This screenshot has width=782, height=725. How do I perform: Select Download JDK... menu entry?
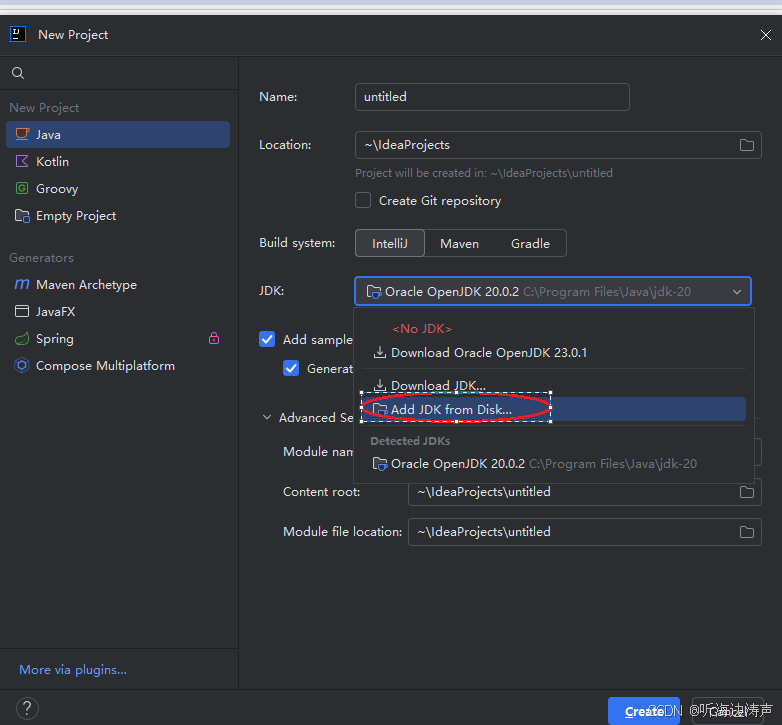click(x=554, y=385)
